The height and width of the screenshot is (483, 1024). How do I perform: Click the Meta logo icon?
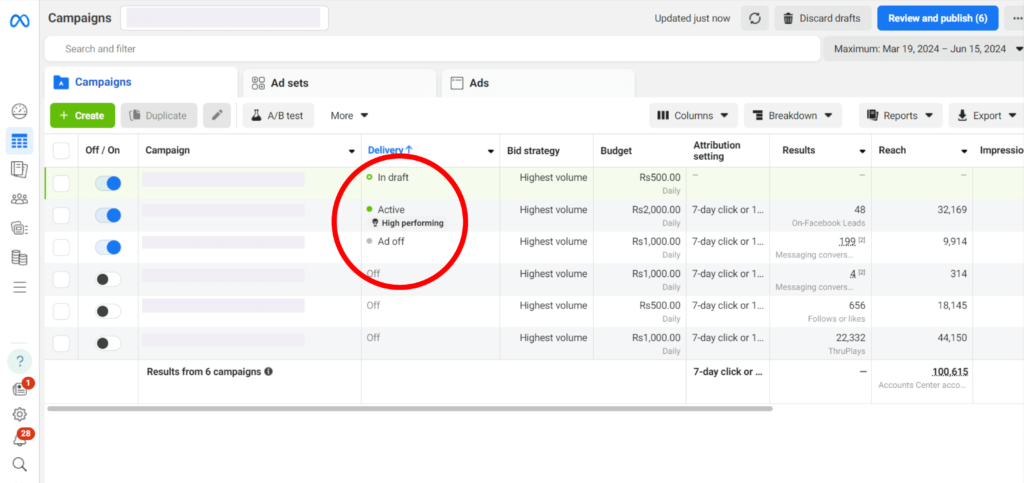(x=19, y=20)
